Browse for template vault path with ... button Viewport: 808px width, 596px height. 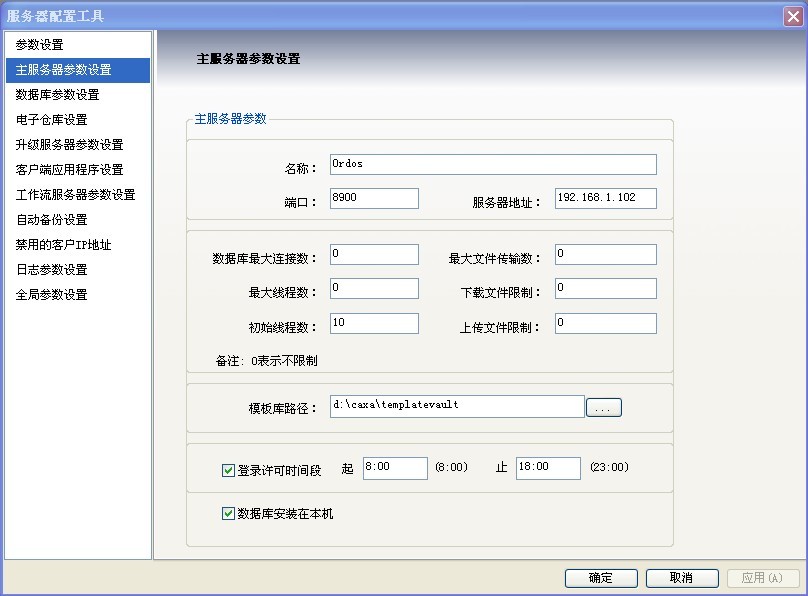603,407
